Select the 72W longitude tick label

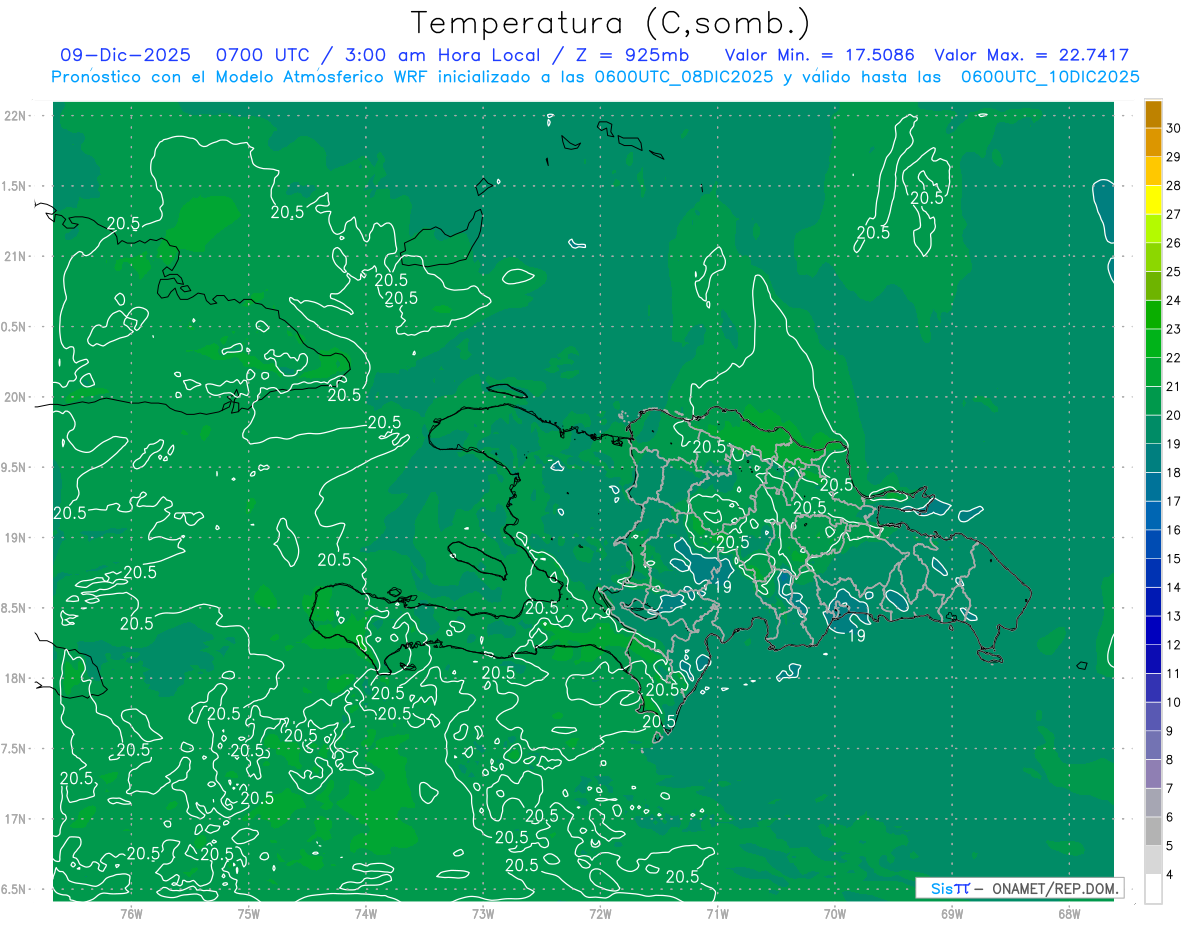[x=600, y=913]
